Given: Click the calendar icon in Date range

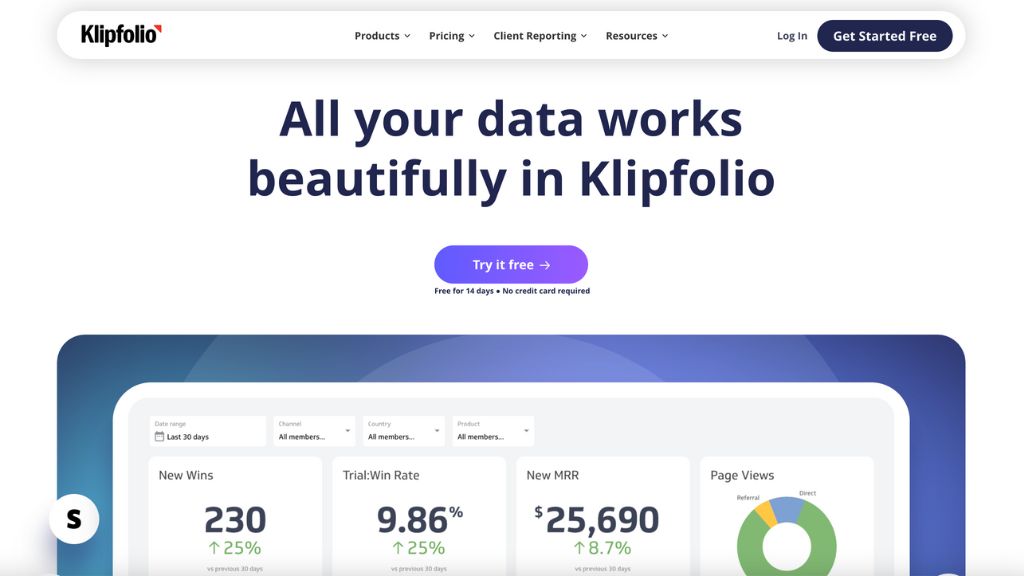Looking at the screenshot, I should [159, 437].
